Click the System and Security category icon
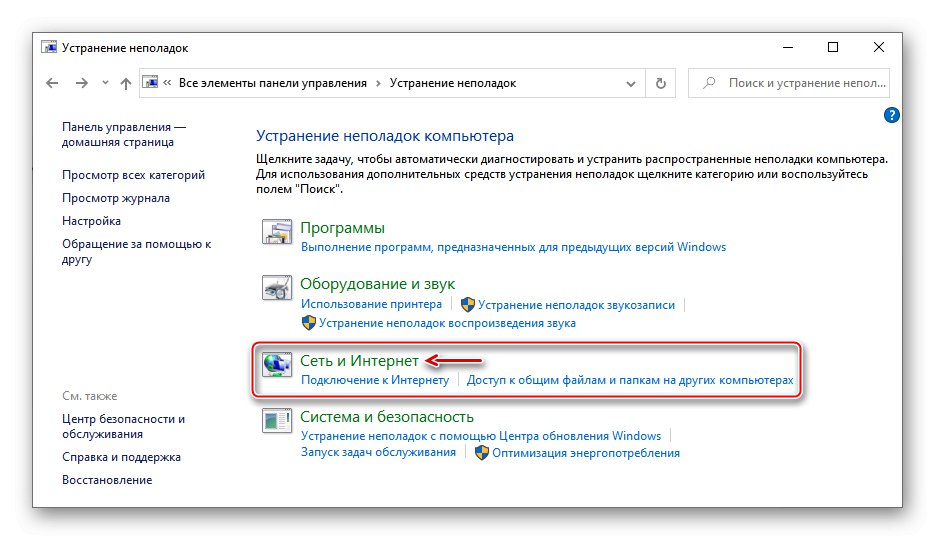Image resolution: width=935 pixels, height=540 pixels. point(276,421)
